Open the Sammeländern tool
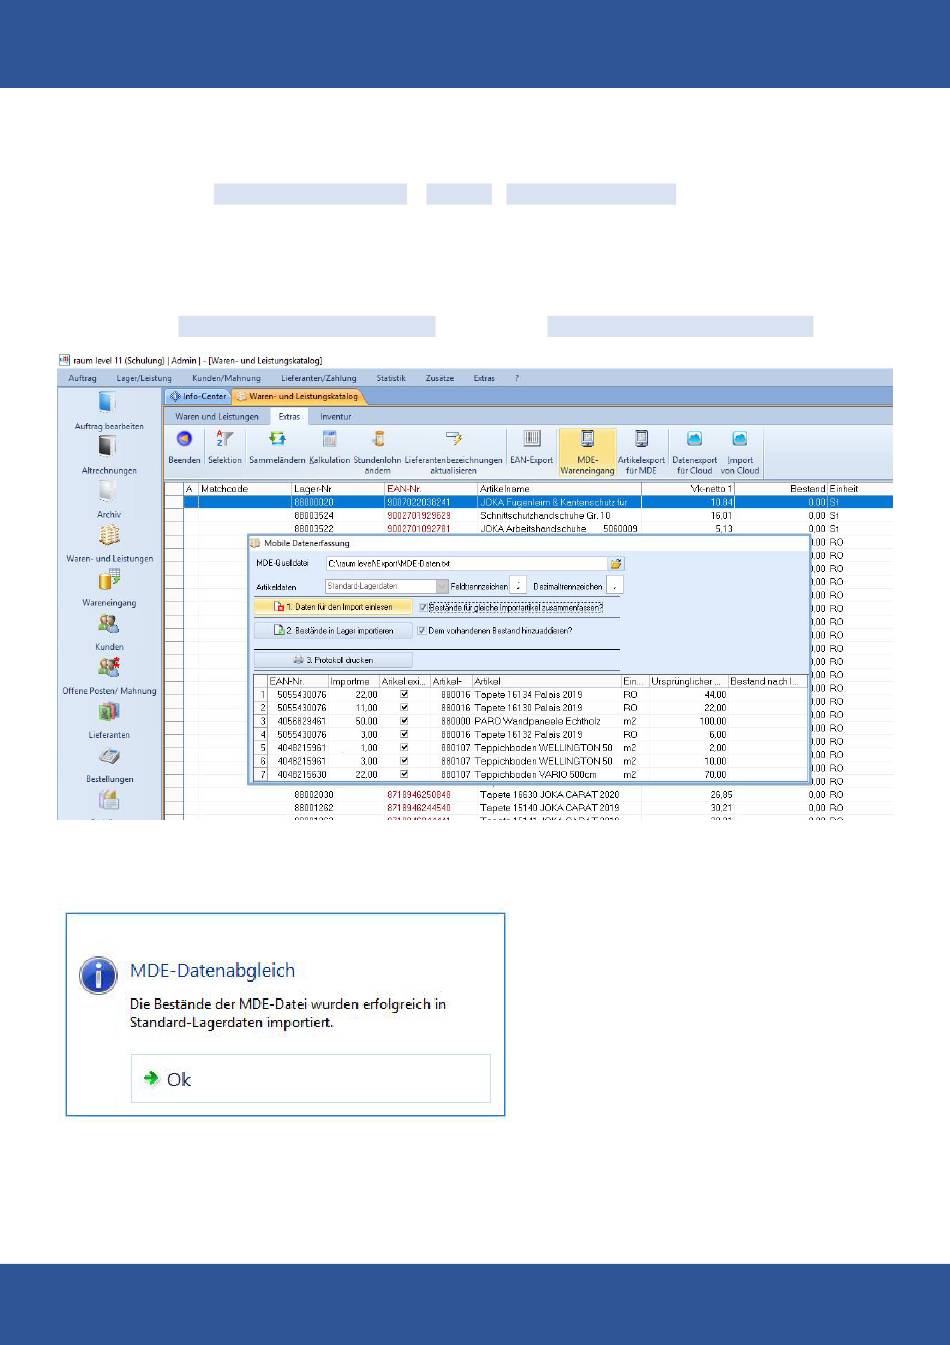Image resolution: width=950 pixels, height=1345 pixels. [278, 446]
